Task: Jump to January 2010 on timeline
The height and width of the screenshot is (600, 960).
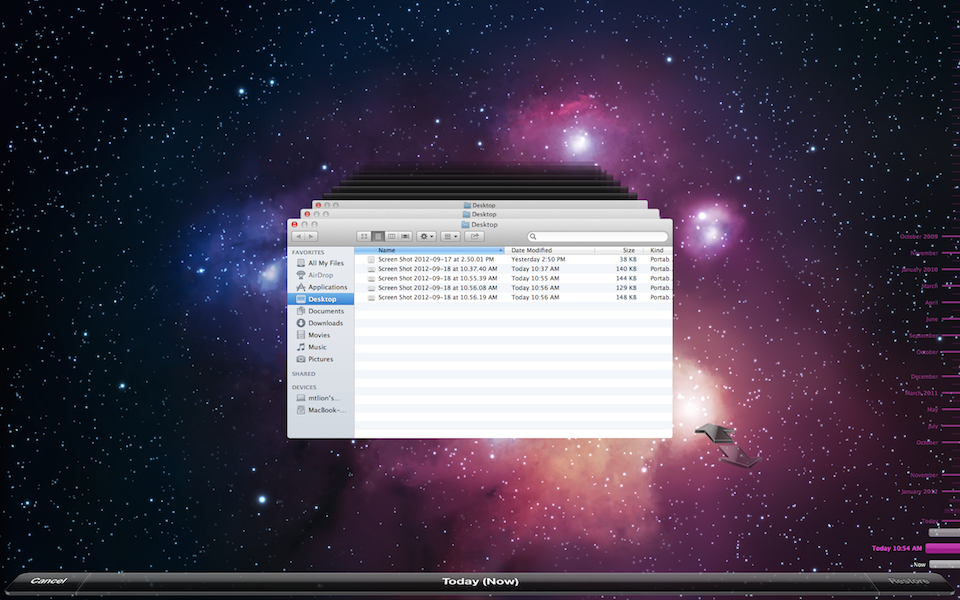Action: 920,269
